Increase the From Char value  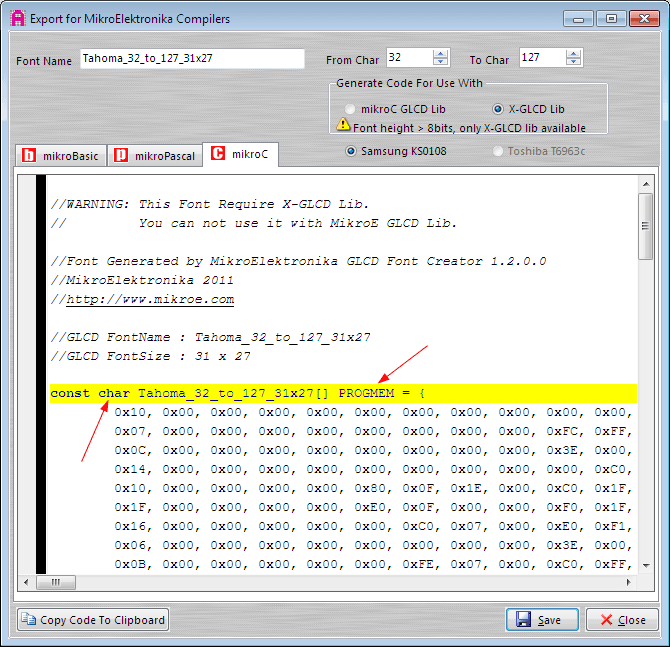(x=440, y=54)
